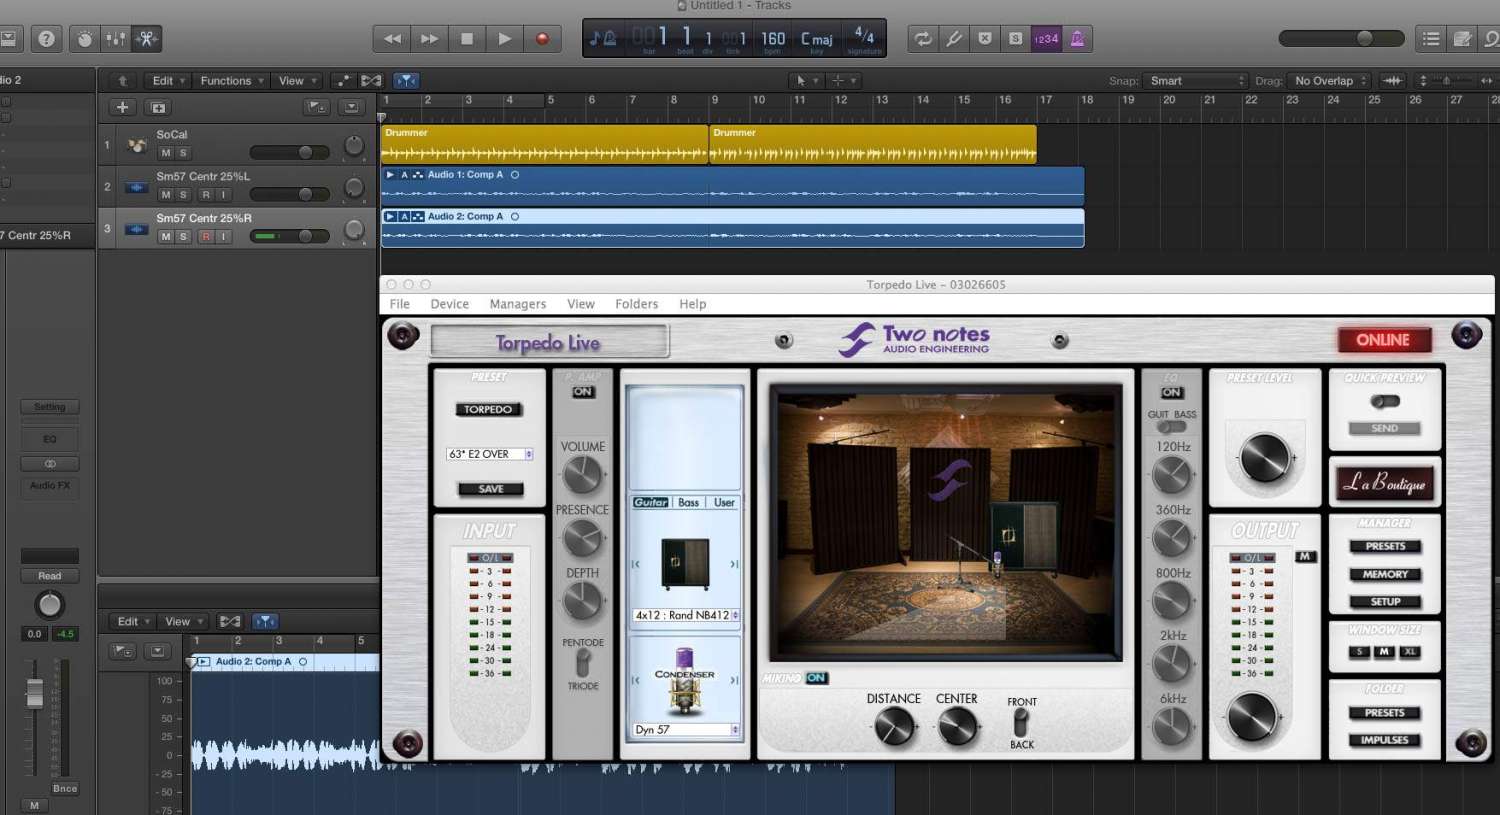Click the DISTANCE knob in miking
The image size is (1500, 815).
(x=893, y=728)
